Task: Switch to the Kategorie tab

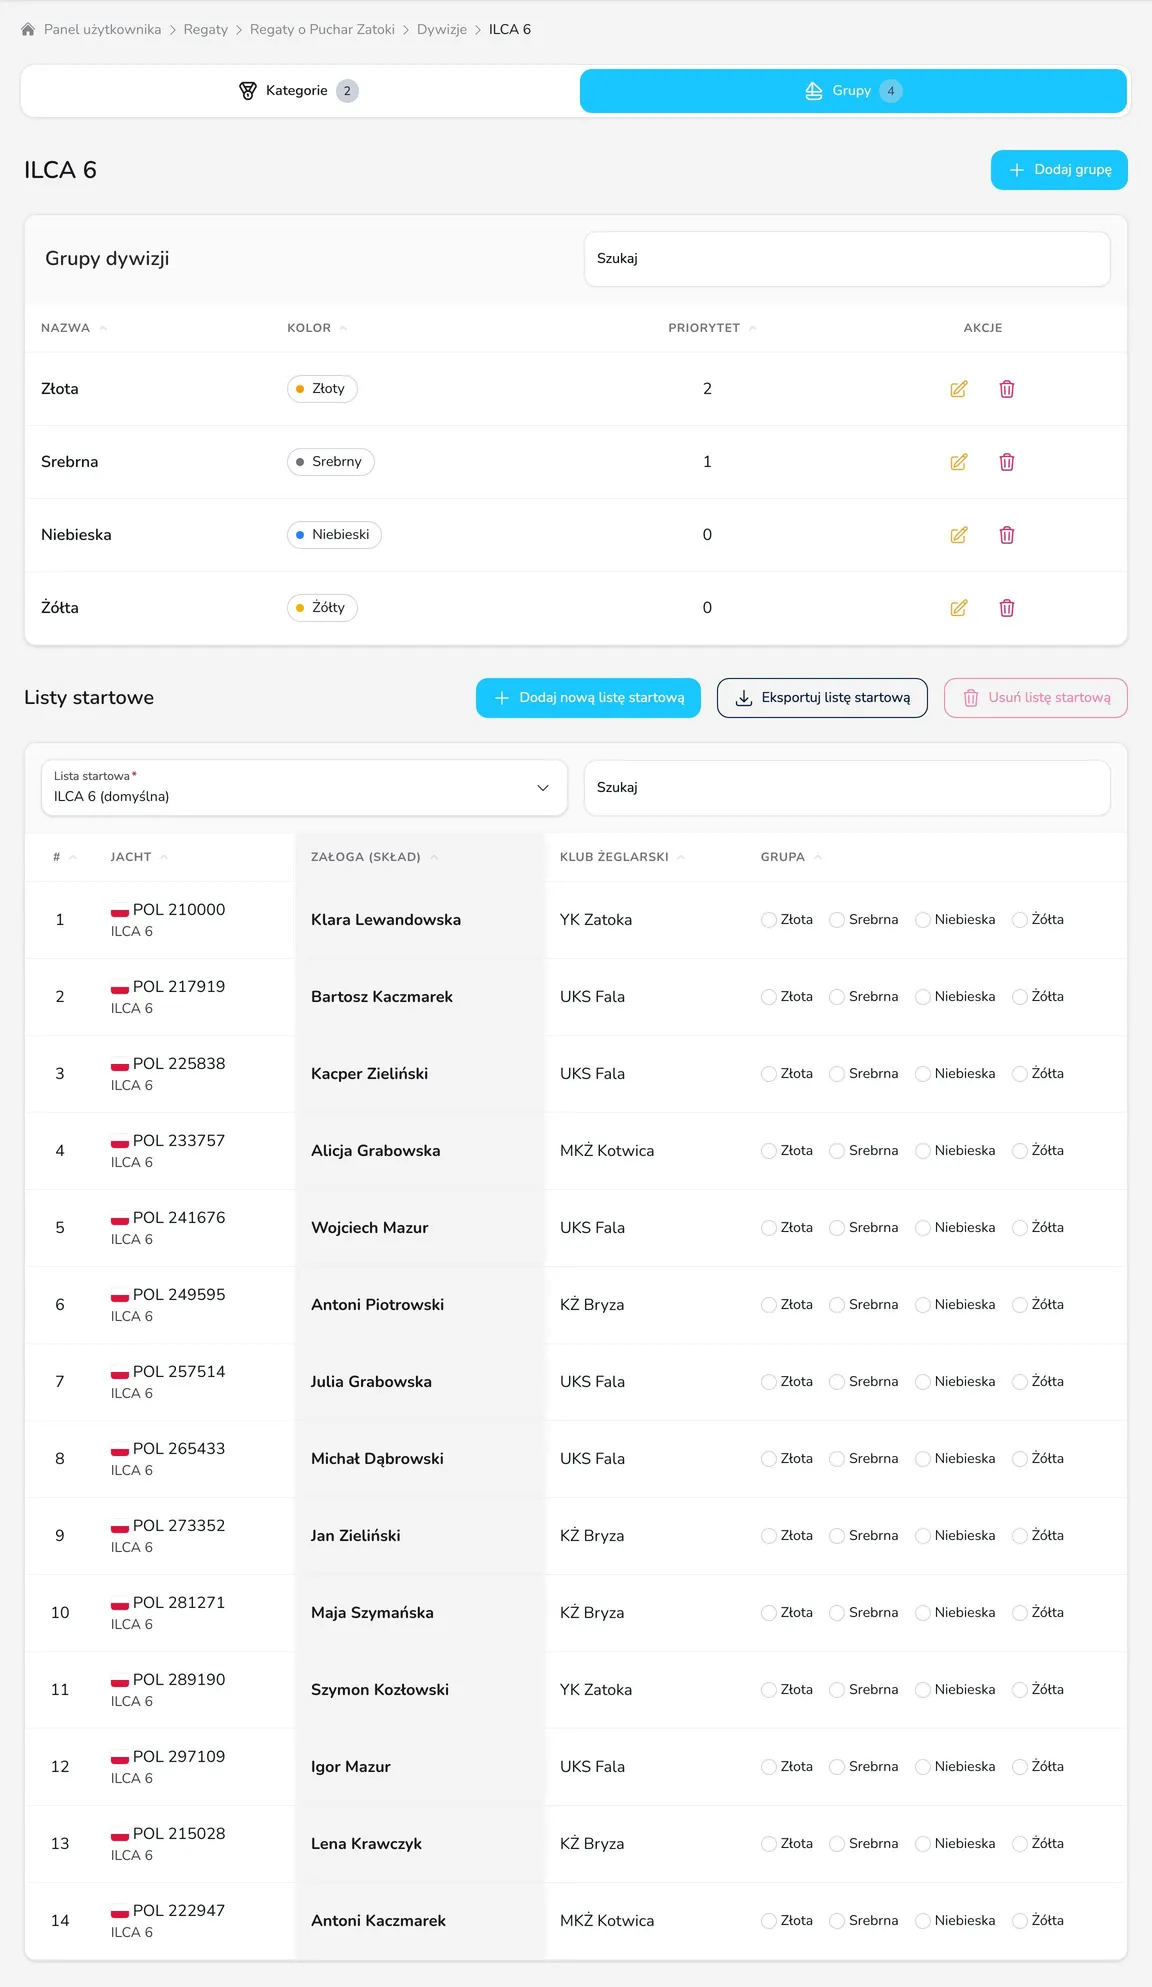Action: click(299, 91)
